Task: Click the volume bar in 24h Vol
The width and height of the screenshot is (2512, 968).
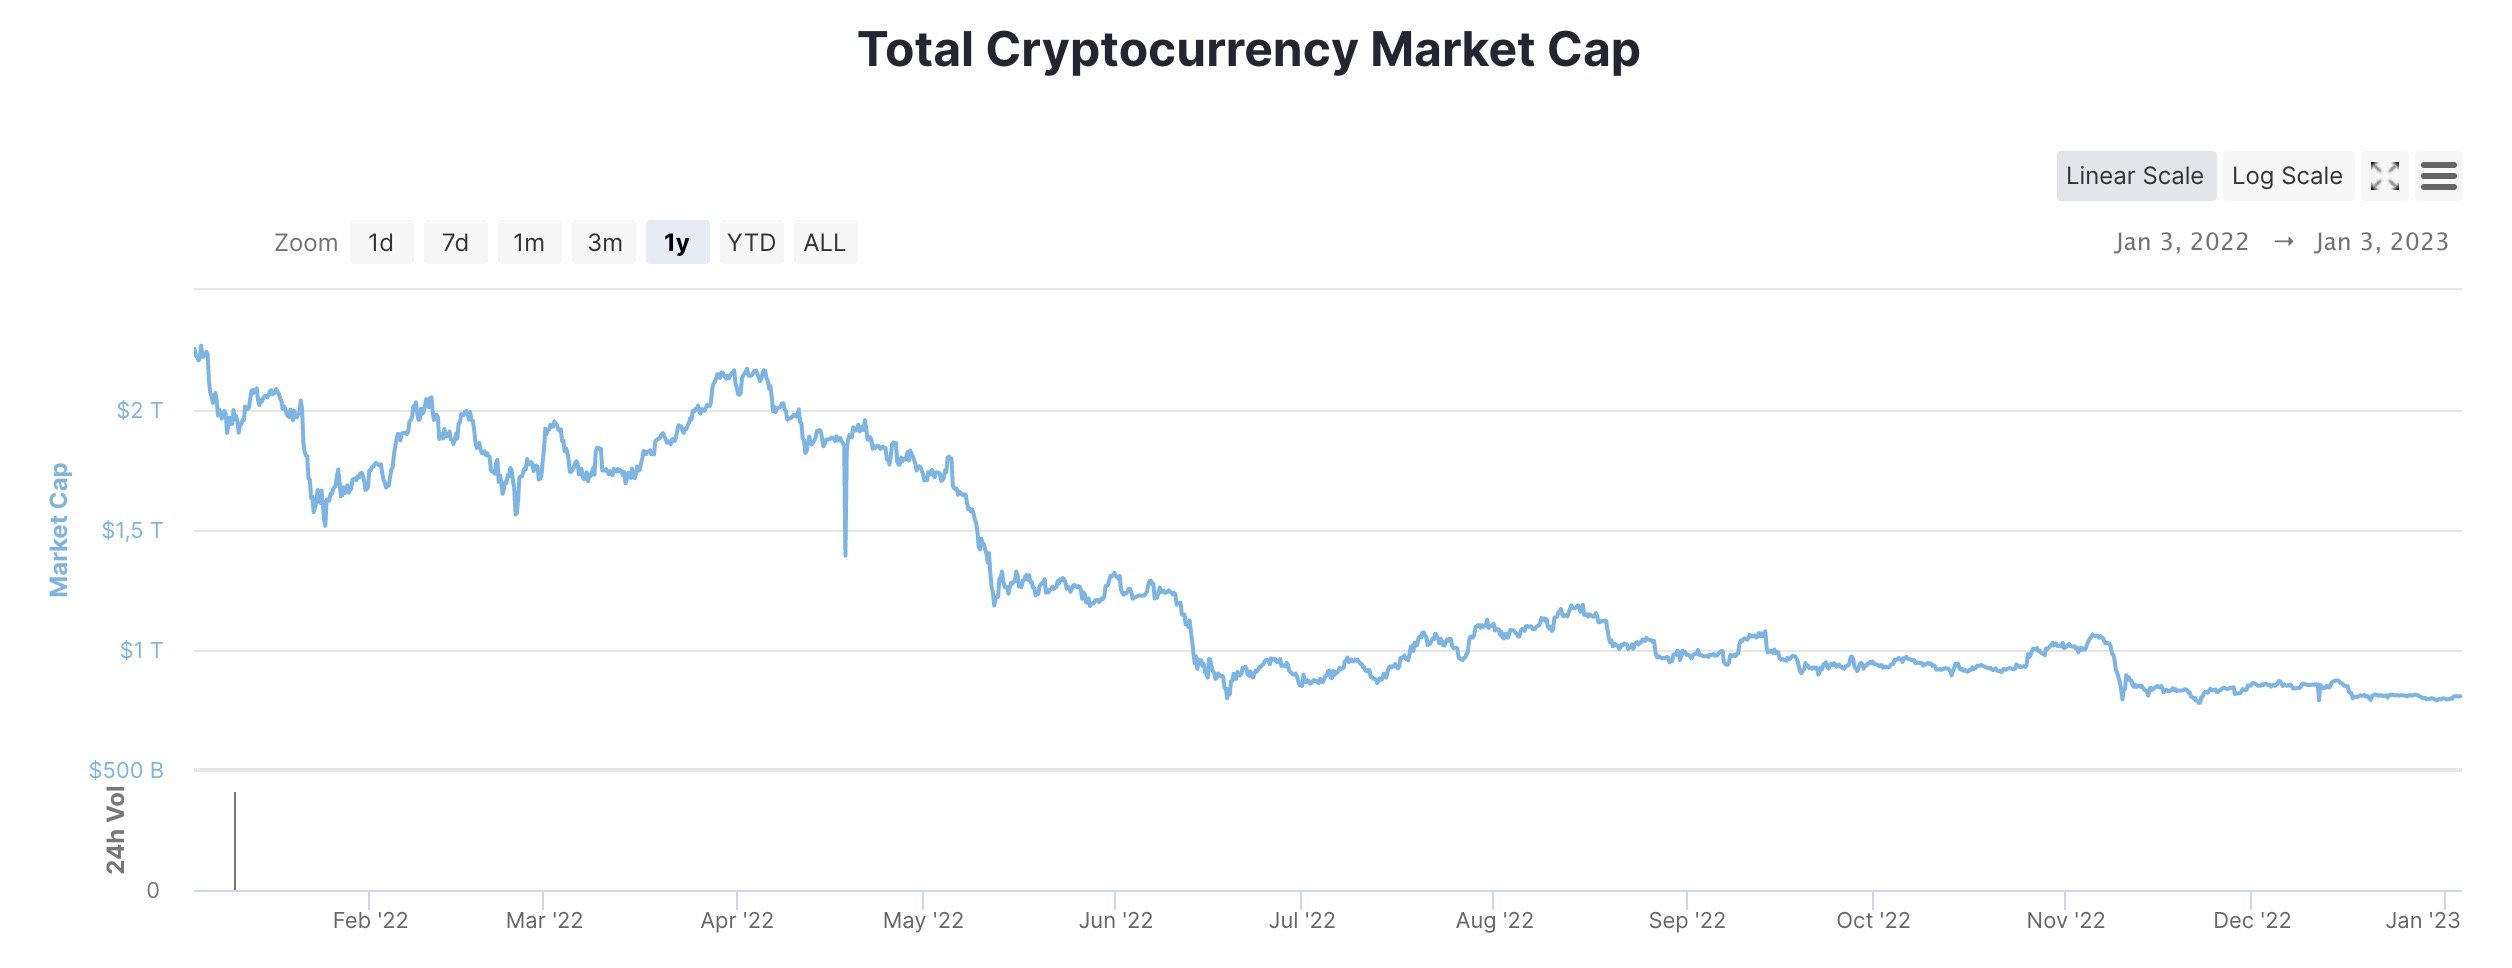Action: click(x=235, y=840)
